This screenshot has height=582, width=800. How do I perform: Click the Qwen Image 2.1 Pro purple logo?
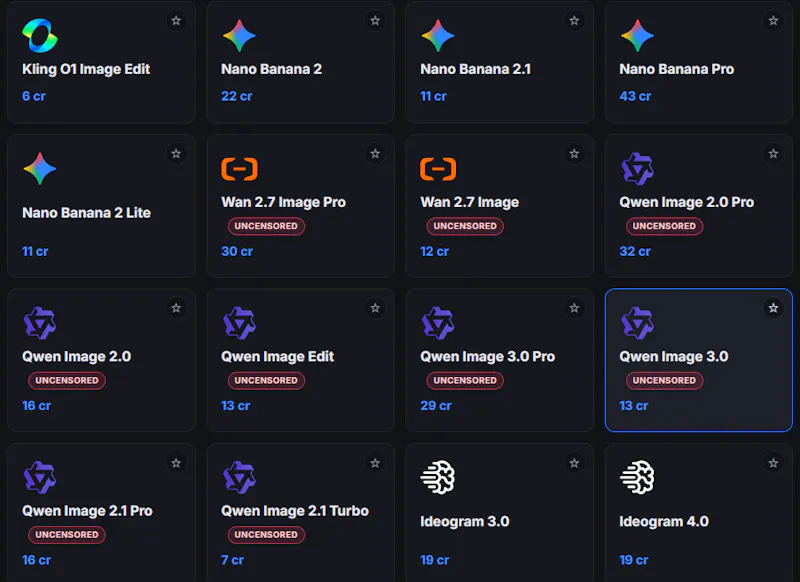pyautogui.click(x=40, y=477)
